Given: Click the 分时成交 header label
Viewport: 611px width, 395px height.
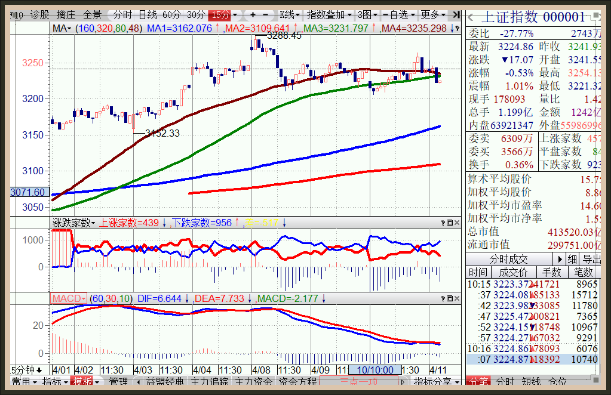Looking at the screenshot, I should click(x=509, y=259).
